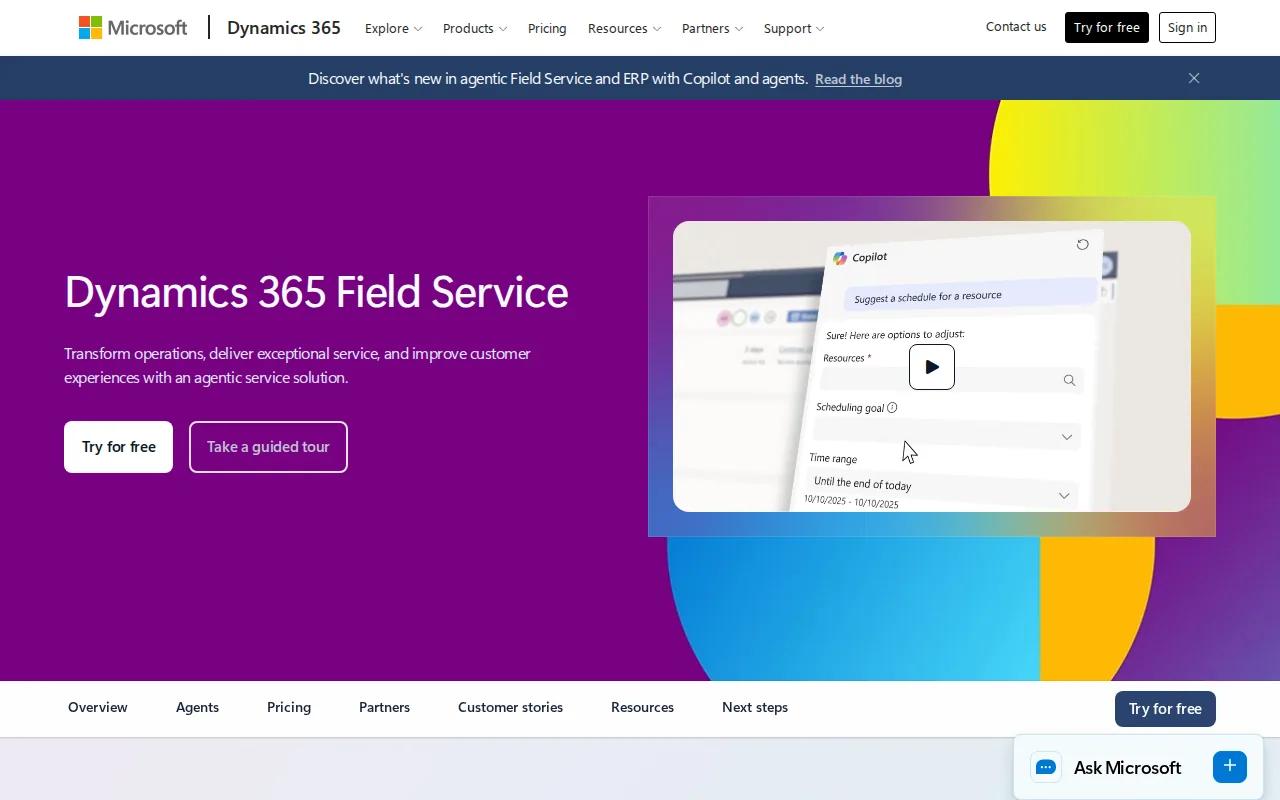Open the Dynamics 365 home link
This screenshot has width=1280, height=800.
(x=284, y=28)
